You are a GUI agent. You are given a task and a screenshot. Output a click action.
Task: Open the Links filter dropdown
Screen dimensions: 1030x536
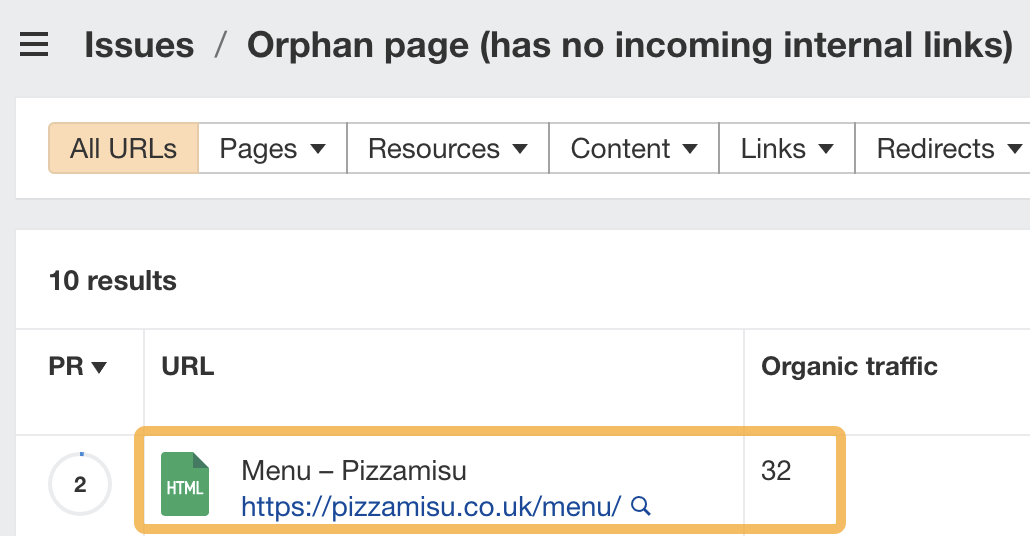tap(787, 149)
